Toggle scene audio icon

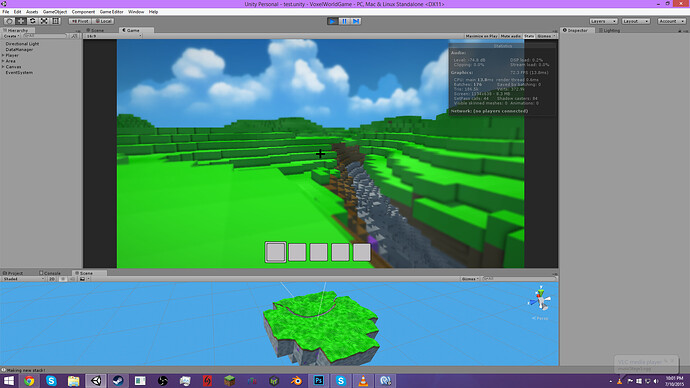72,279
